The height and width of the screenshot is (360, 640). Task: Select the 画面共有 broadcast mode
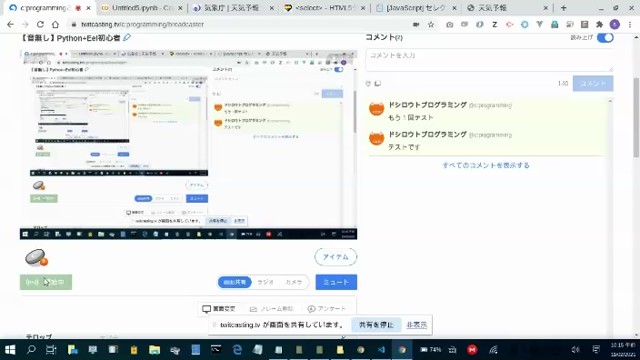(235, 282)
